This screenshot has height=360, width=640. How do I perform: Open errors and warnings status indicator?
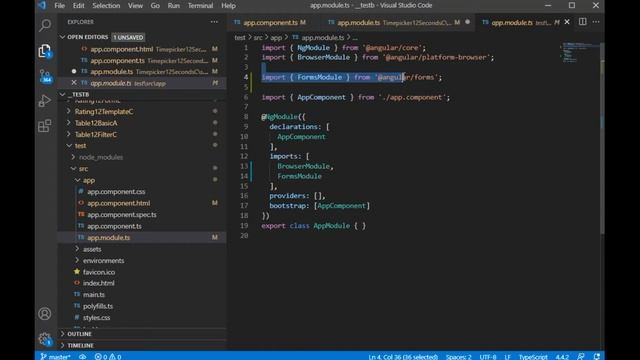pyautogui.click(x=108, y=356)
